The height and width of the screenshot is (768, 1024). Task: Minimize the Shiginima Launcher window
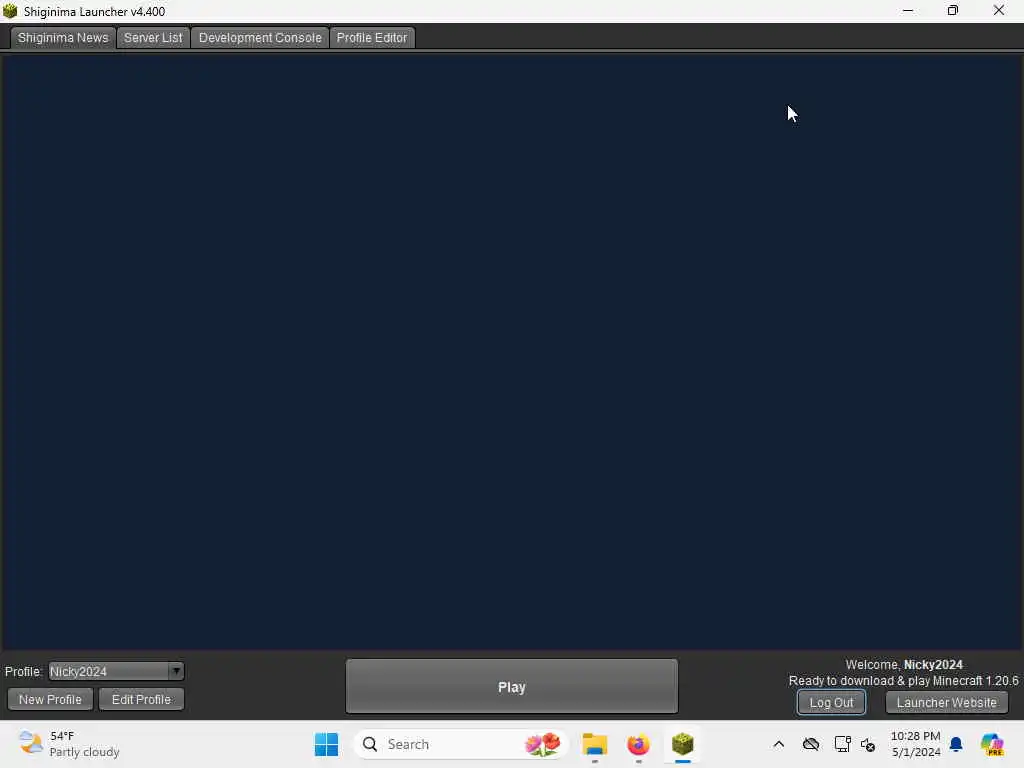point(908,10)
